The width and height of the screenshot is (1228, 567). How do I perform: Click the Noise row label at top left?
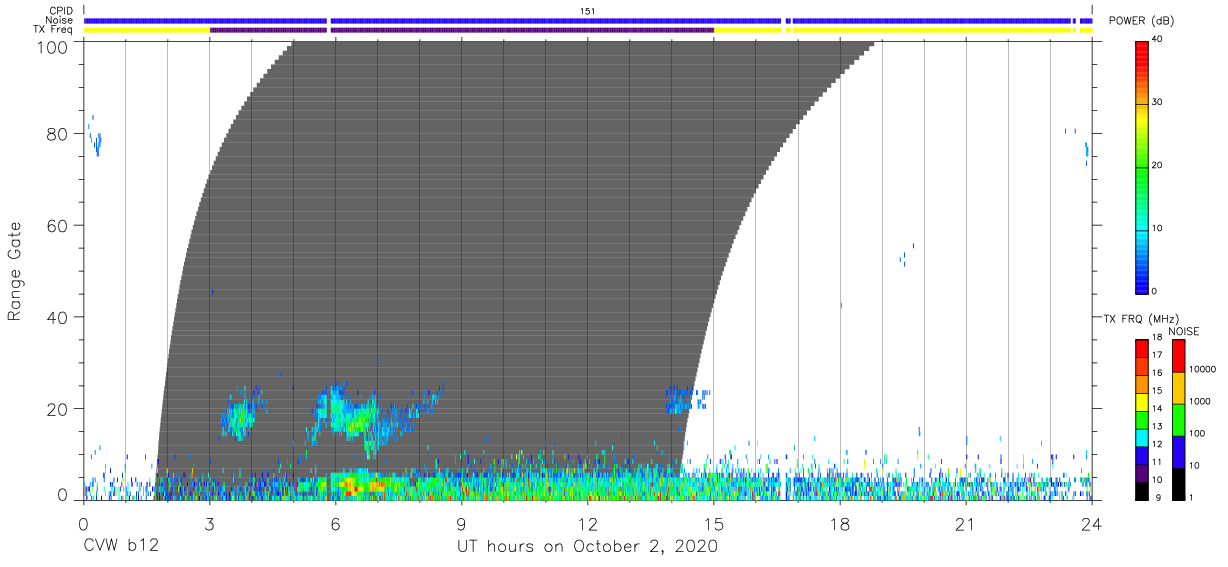click(59, 20)
